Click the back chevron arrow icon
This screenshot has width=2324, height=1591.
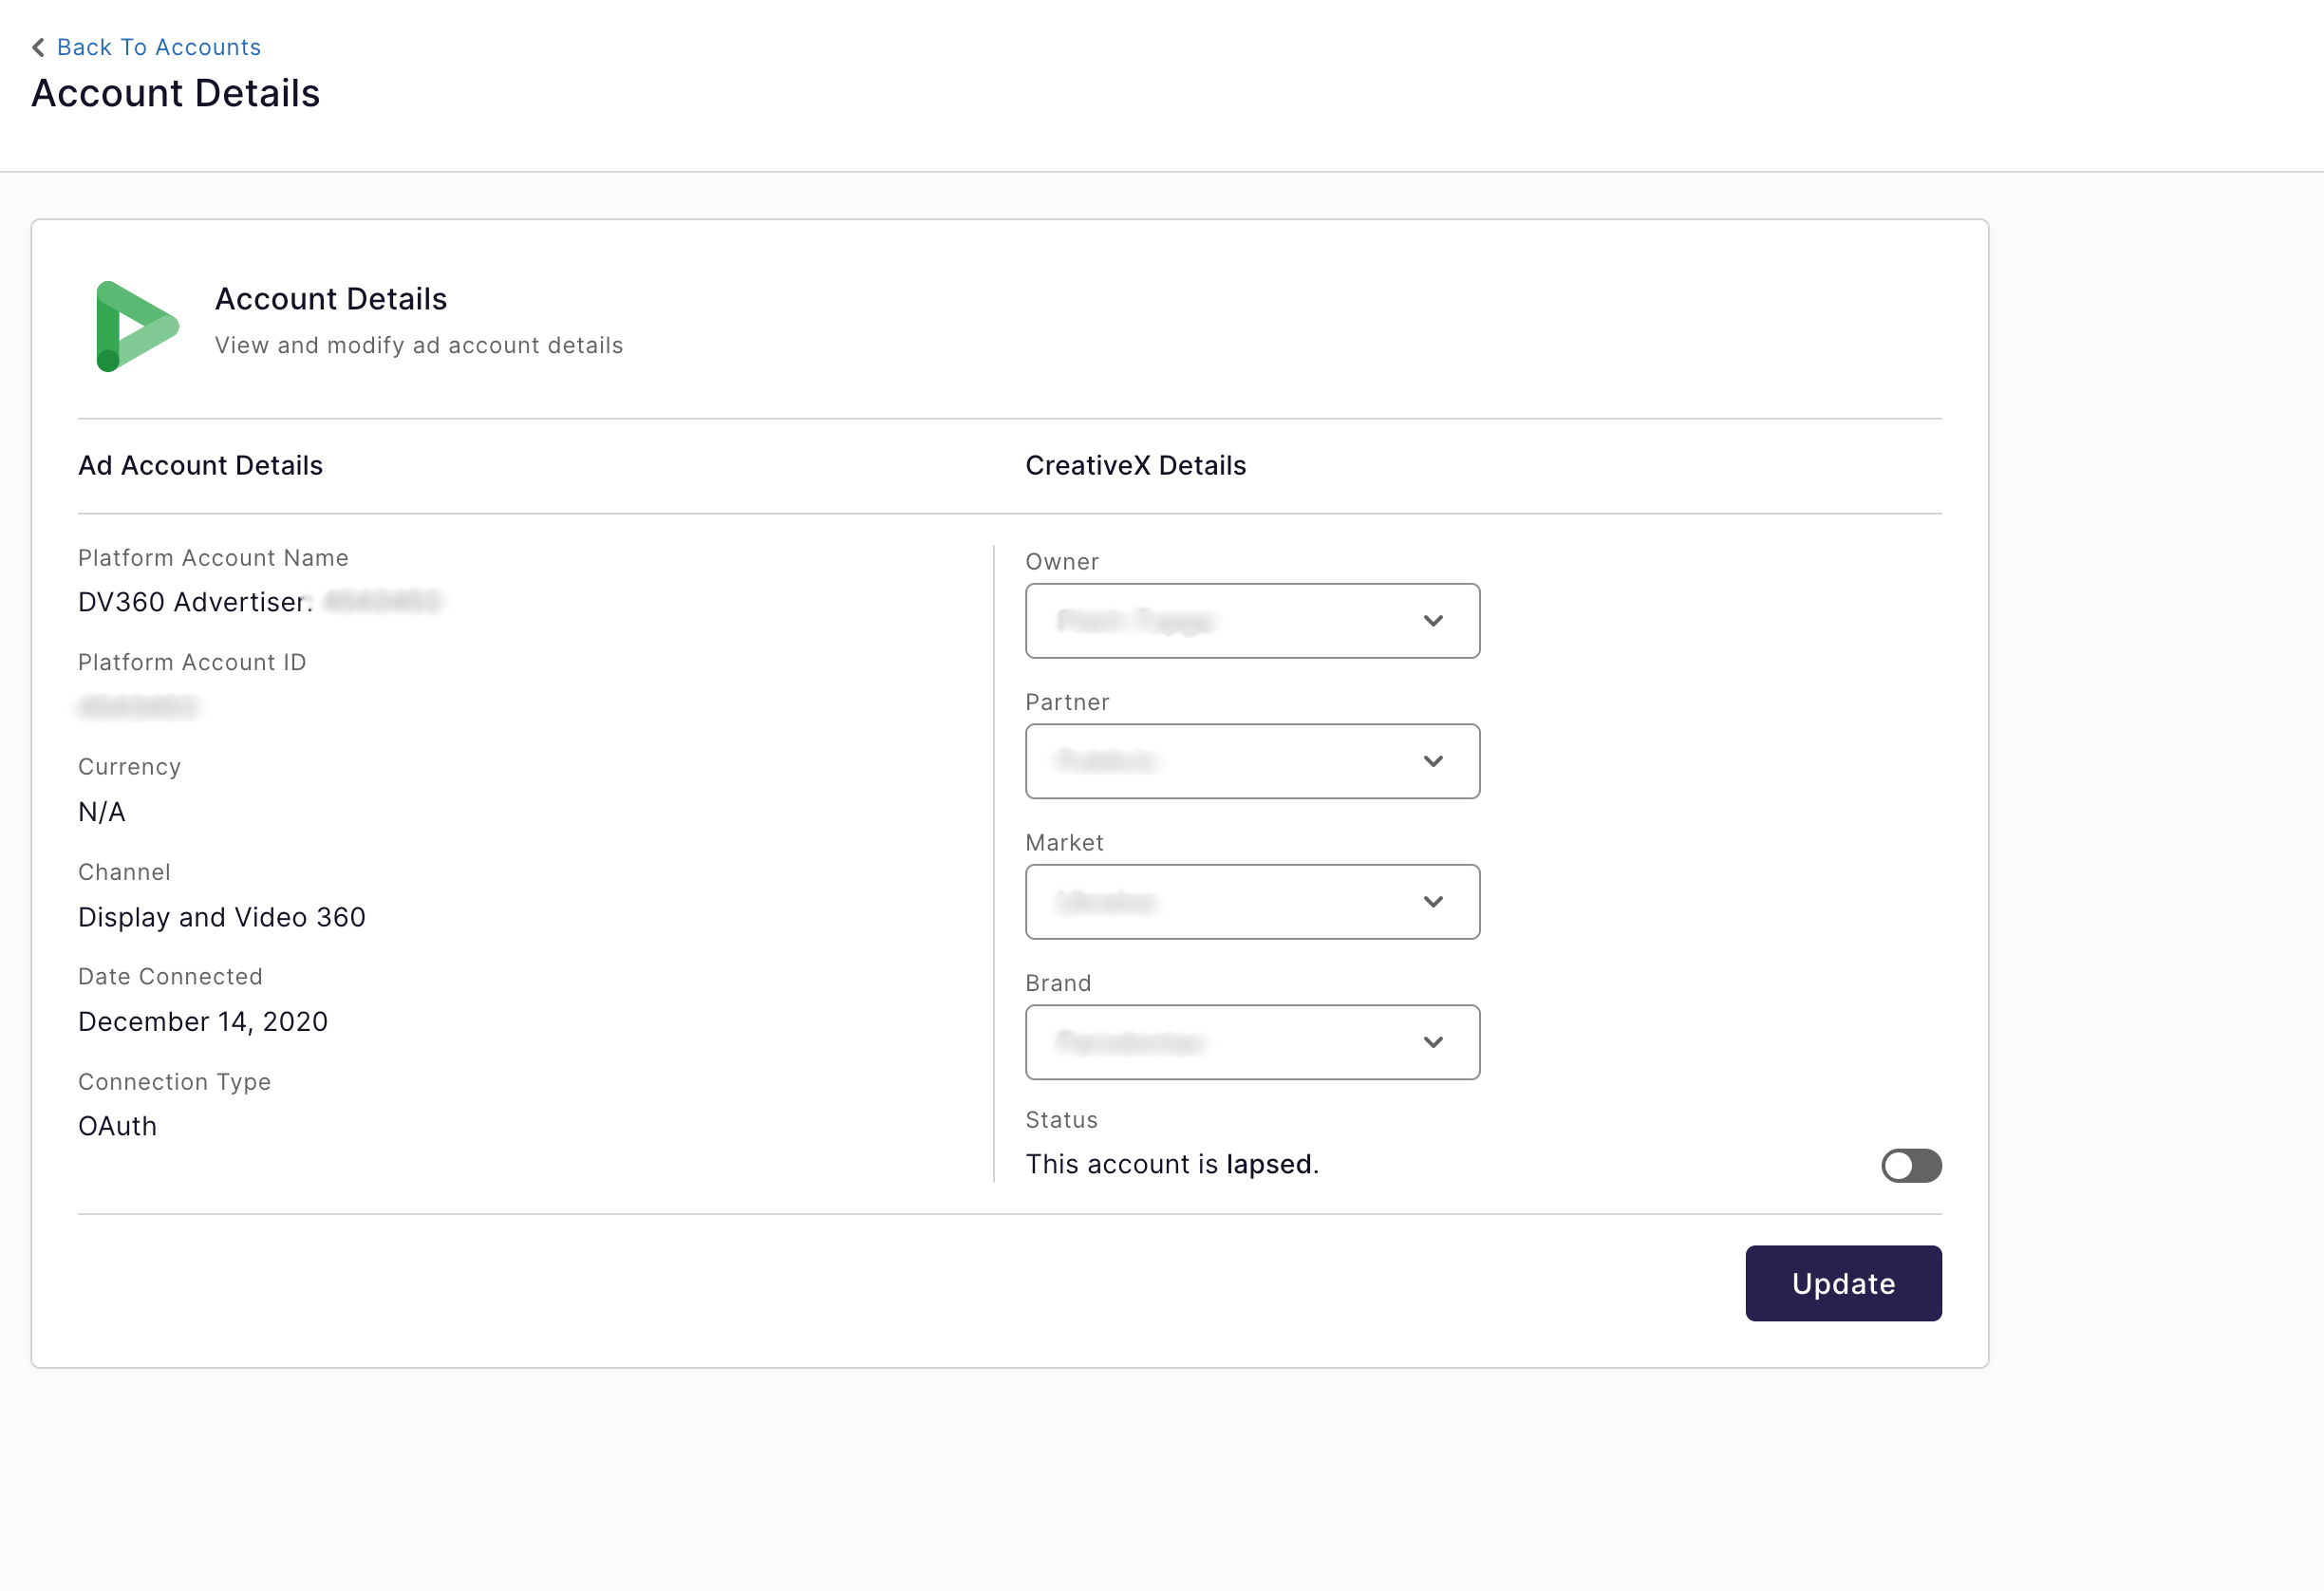click(38, 47)
